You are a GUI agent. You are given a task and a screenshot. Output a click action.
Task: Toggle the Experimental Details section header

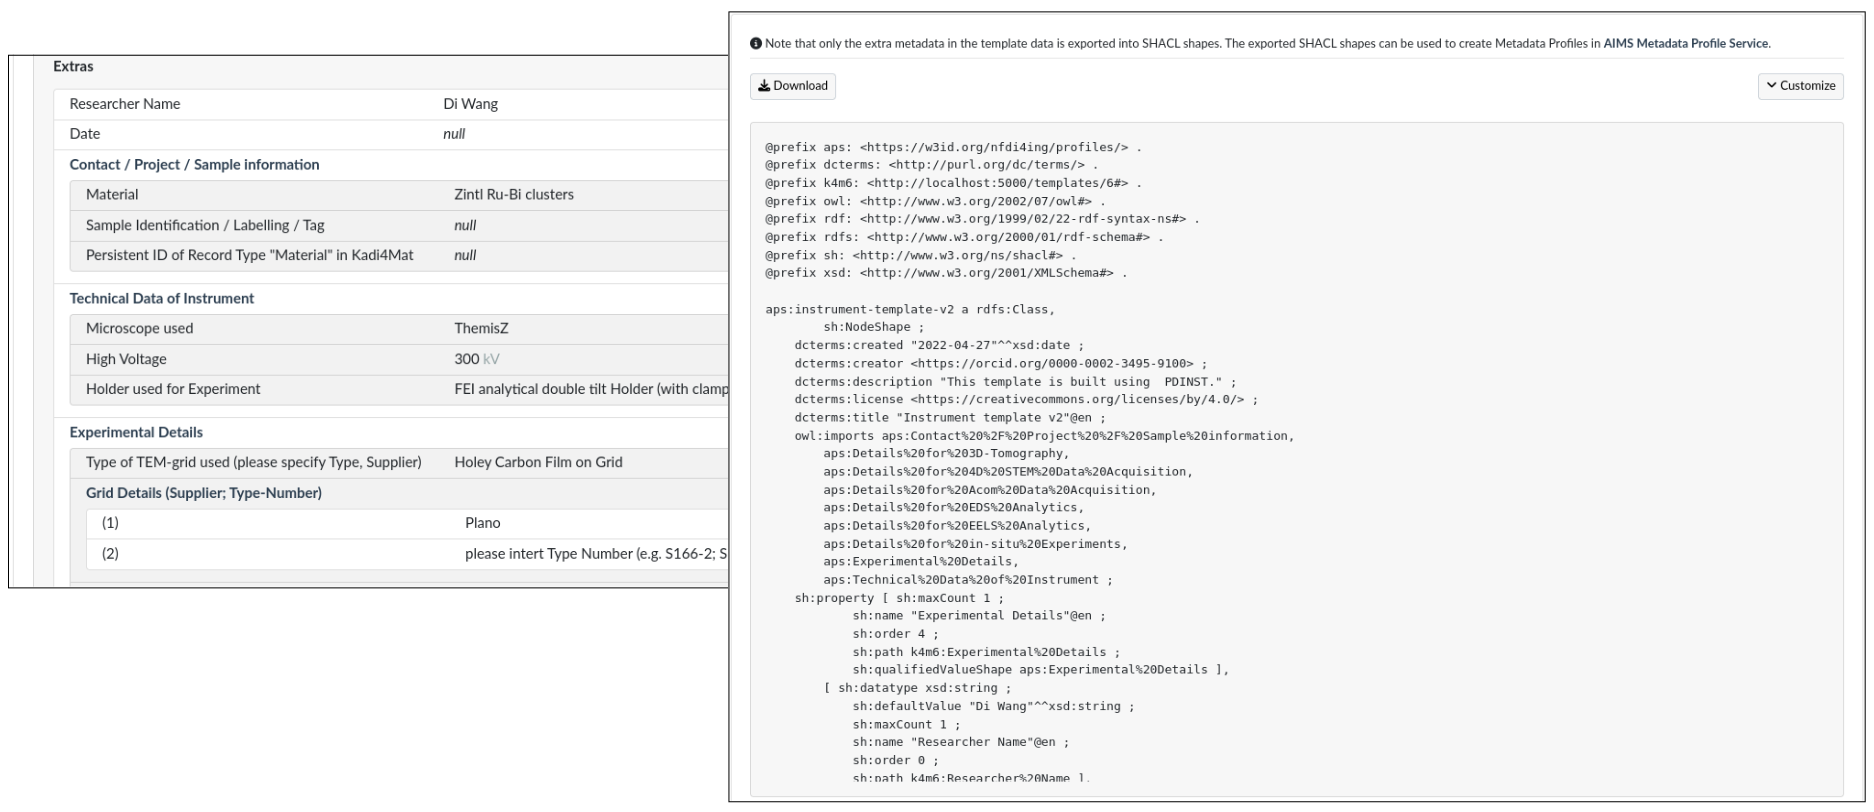click(x=135, y=433)
